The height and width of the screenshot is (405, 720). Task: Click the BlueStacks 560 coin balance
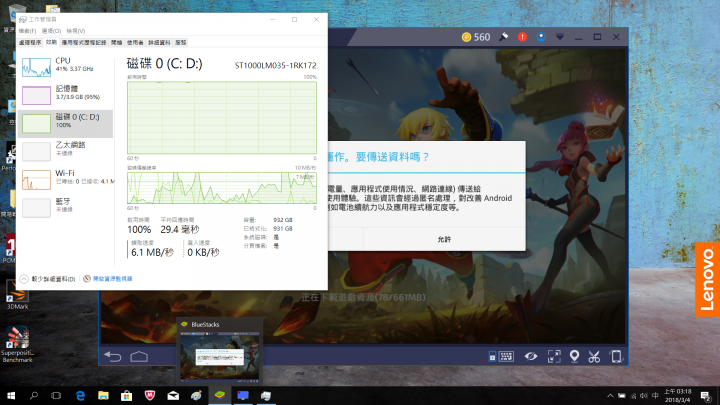click(476, 37)
